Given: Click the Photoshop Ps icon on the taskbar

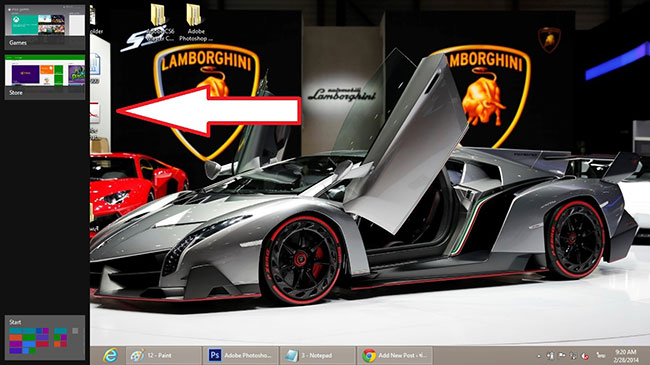Looking at the screenshot, I should (214, 355).
